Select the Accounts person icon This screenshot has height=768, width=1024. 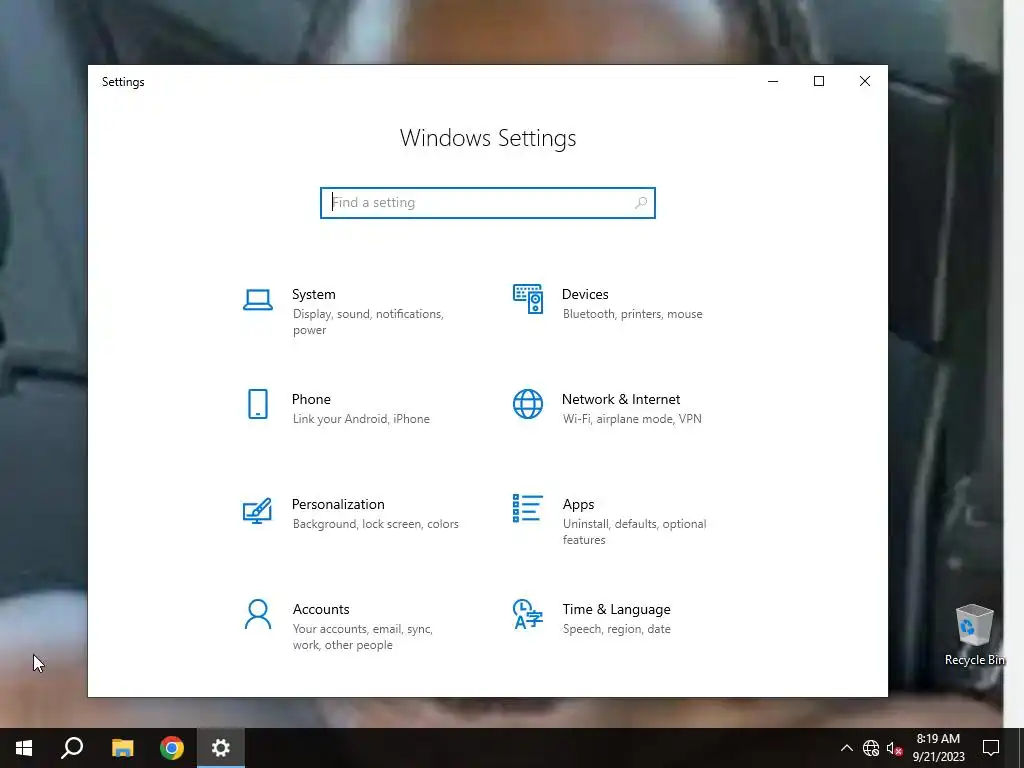pos(258,615)
